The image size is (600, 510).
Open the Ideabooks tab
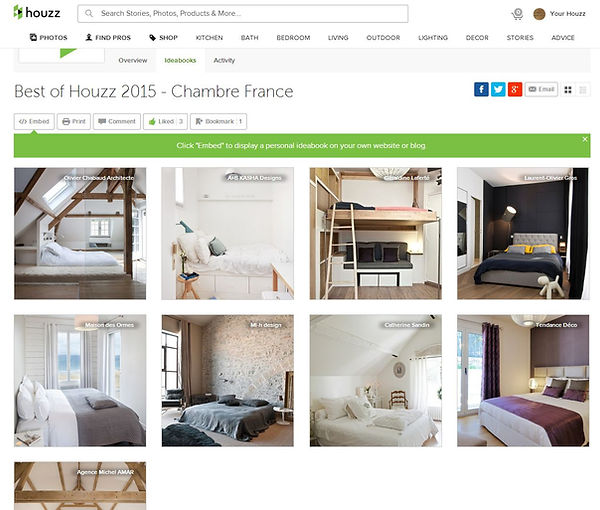pos(180,60)
